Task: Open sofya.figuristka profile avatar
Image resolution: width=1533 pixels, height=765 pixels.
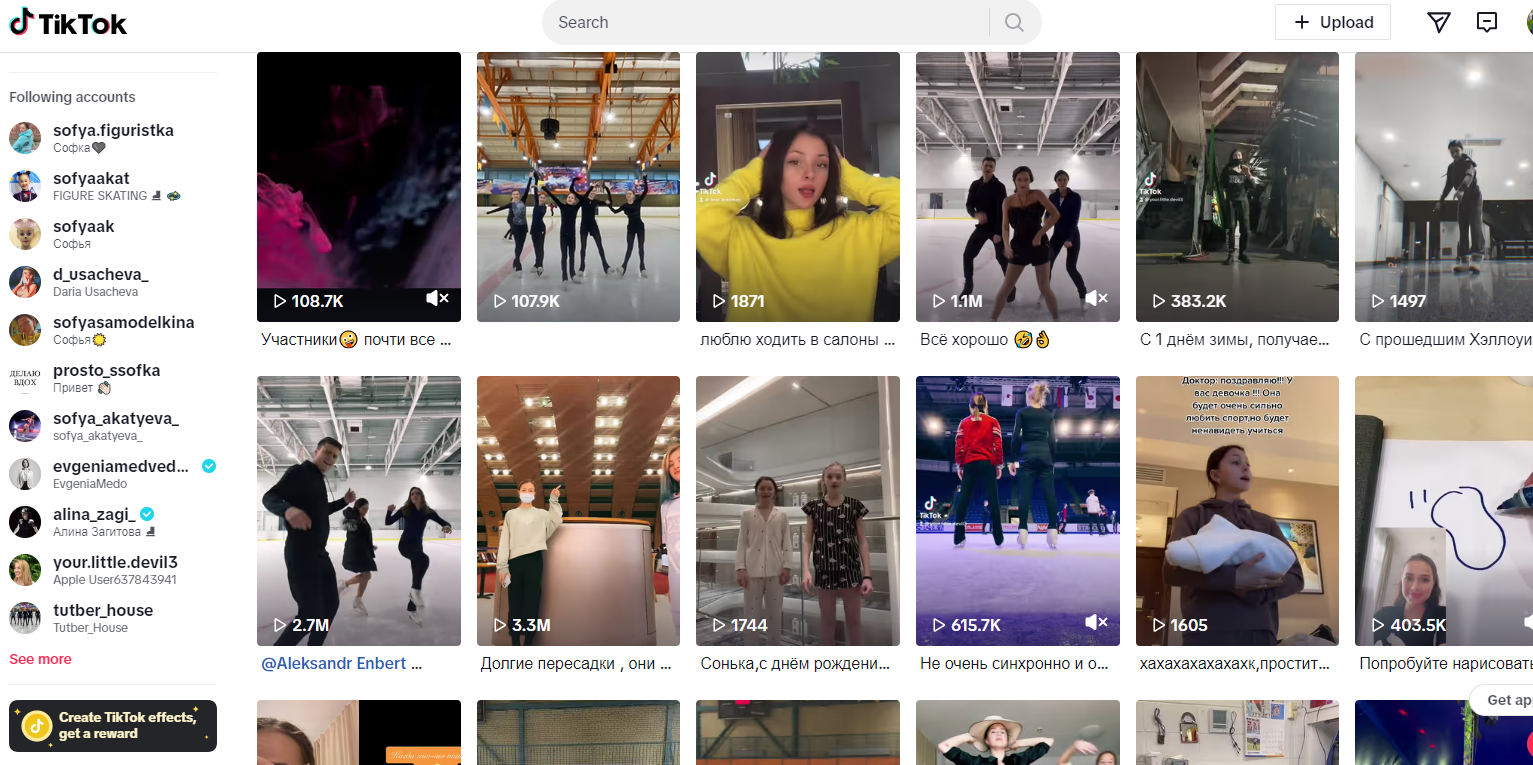Action: (x=25, y=138)
